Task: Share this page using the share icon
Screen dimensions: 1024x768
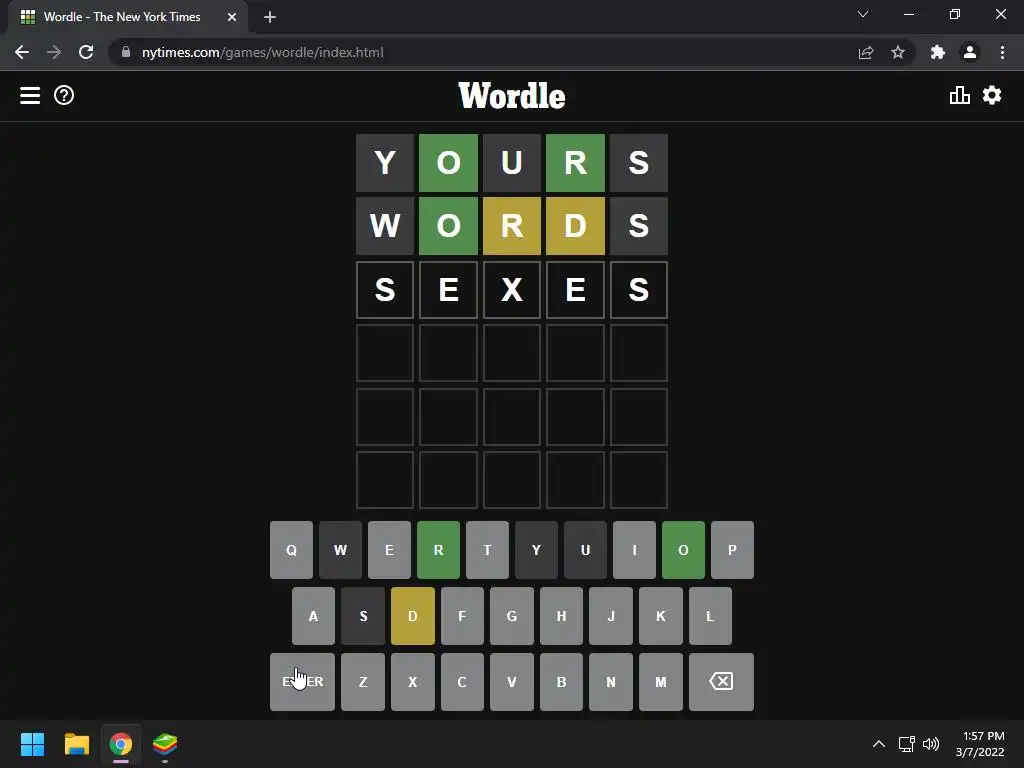Action: pyautogui.click(x=866, y=52)
